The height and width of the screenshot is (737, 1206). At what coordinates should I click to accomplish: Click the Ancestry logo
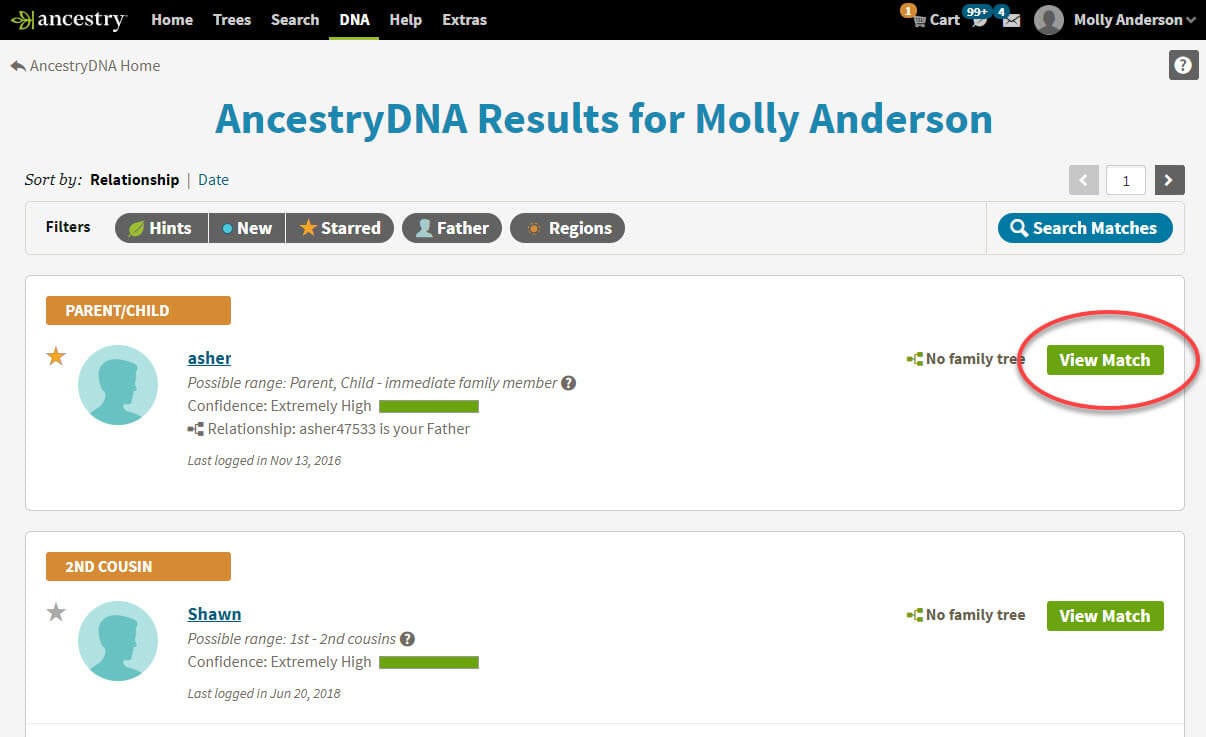(68, 20)
